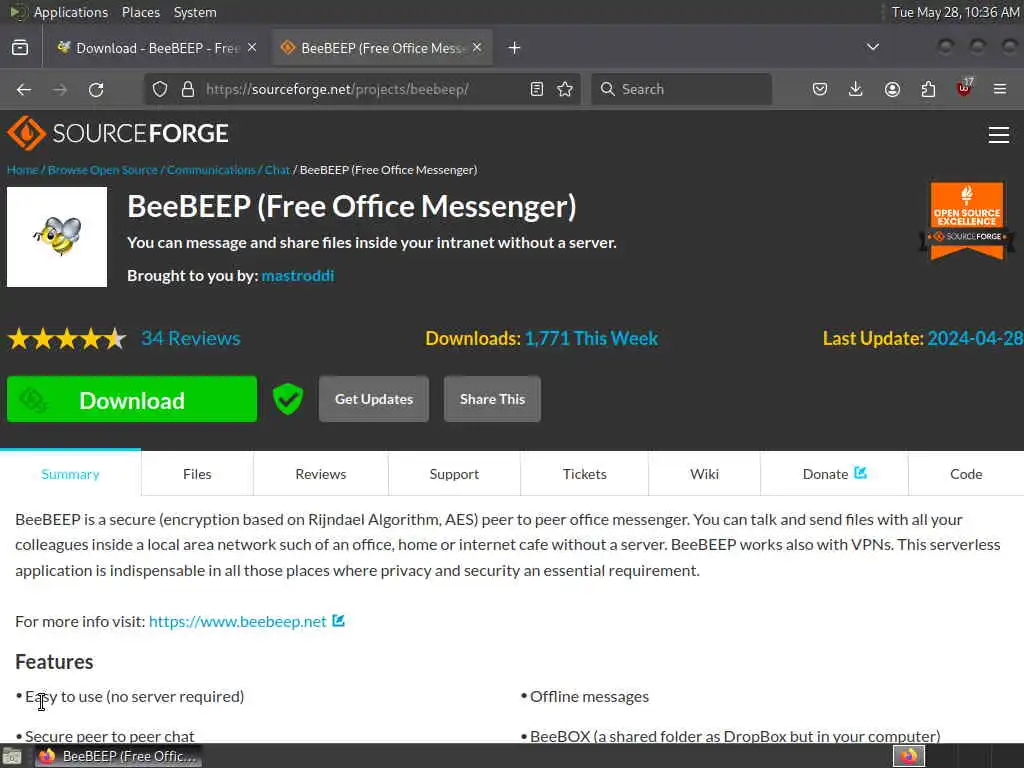Click the SourceForge logo
Image resolution: width=1024 pixels, height=768 pixels.
coord(118,133)
